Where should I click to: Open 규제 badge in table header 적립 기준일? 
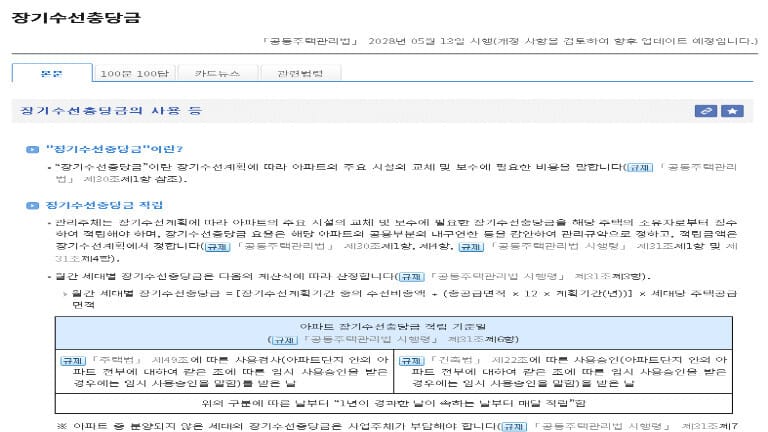click(284, 339)
